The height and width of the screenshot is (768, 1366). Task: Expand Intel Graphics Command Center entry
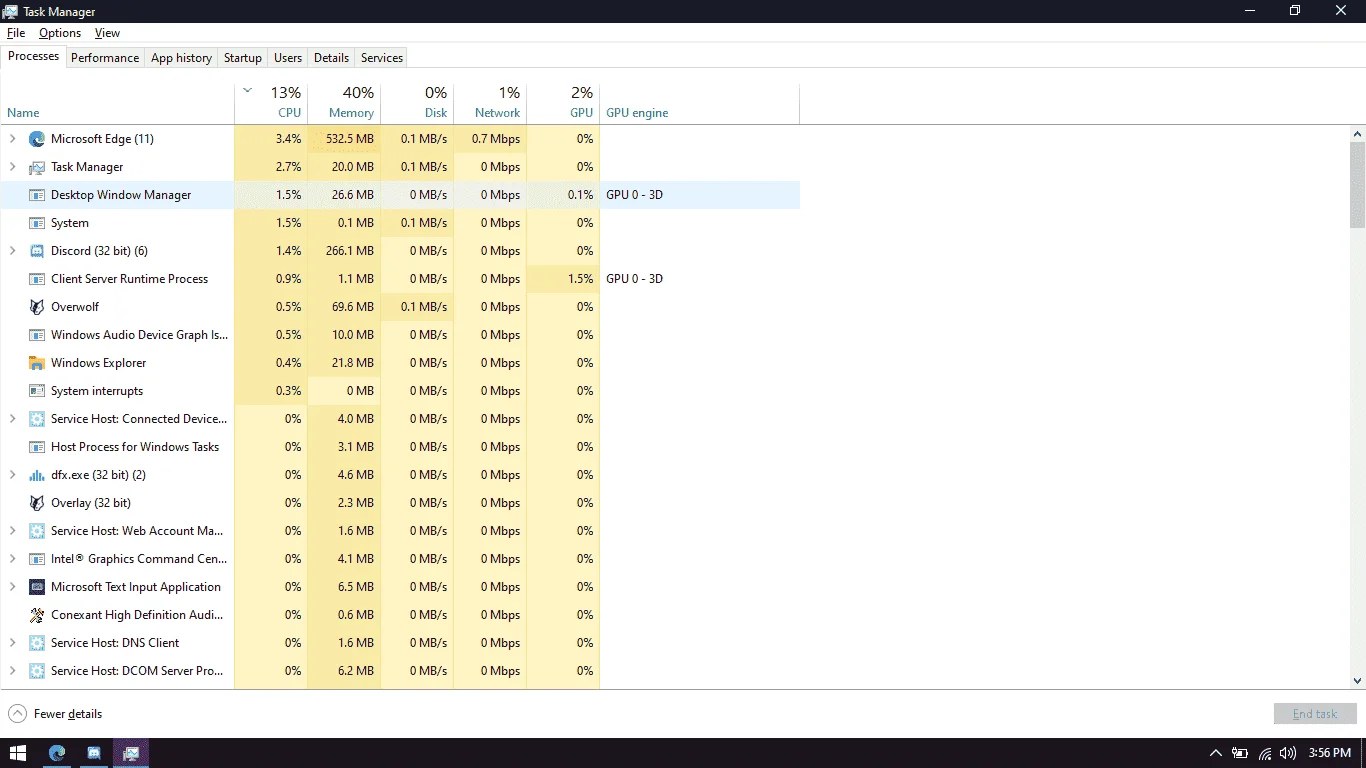pyautogui.click(x=13, y=559)
